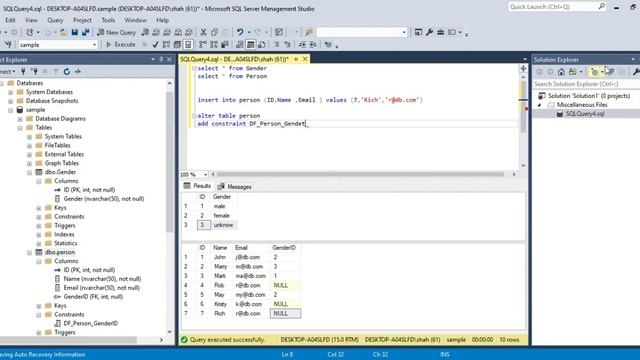The image size is (640, 360).
Task: Open the Tools menu
Action: pos(108,20)
